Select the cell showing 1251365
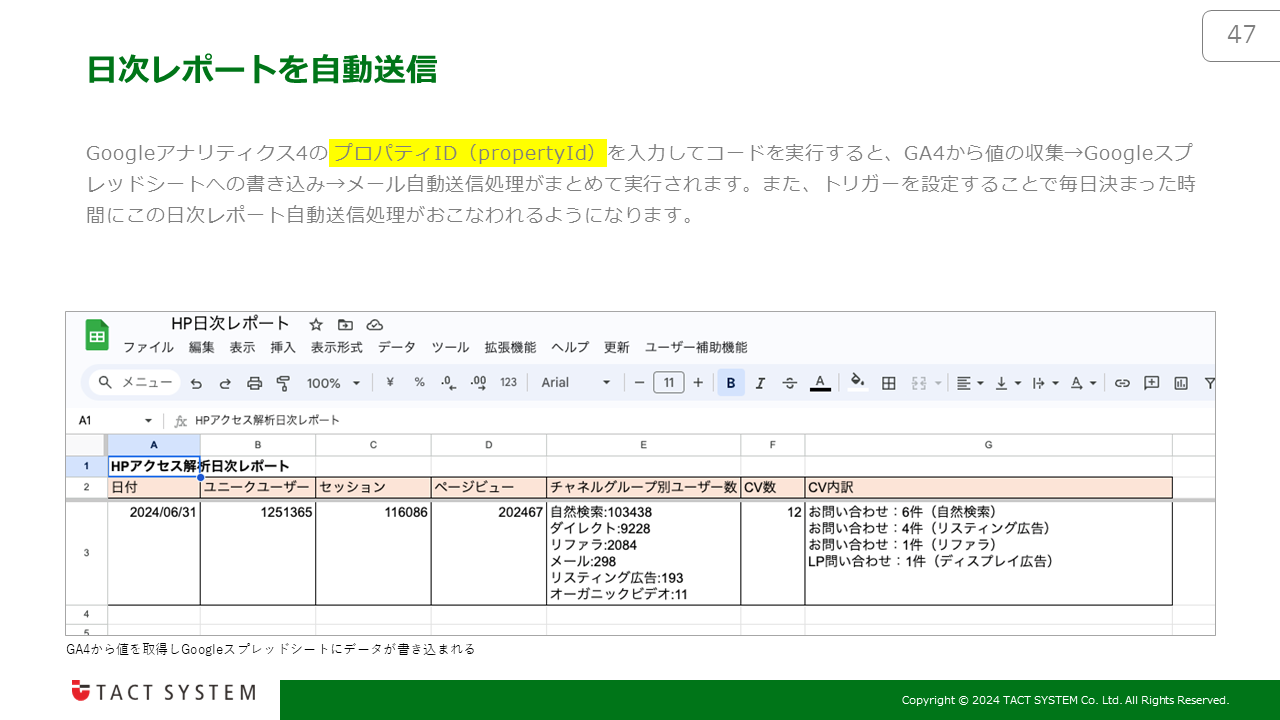This screenshot has height=720, width=1280. (258, 553)
